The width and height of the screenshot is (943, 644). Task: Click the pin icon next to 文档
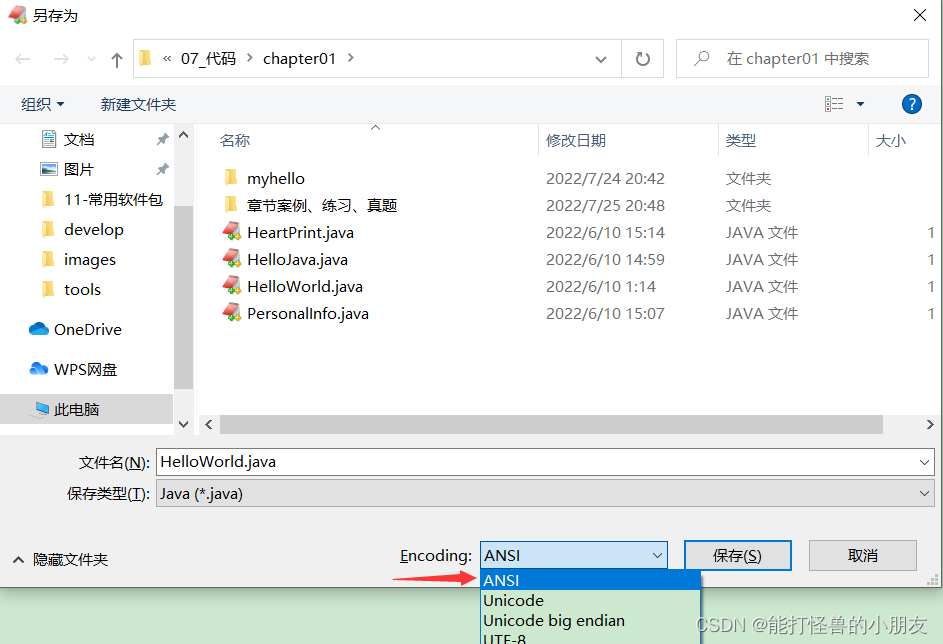coord(162,140)
